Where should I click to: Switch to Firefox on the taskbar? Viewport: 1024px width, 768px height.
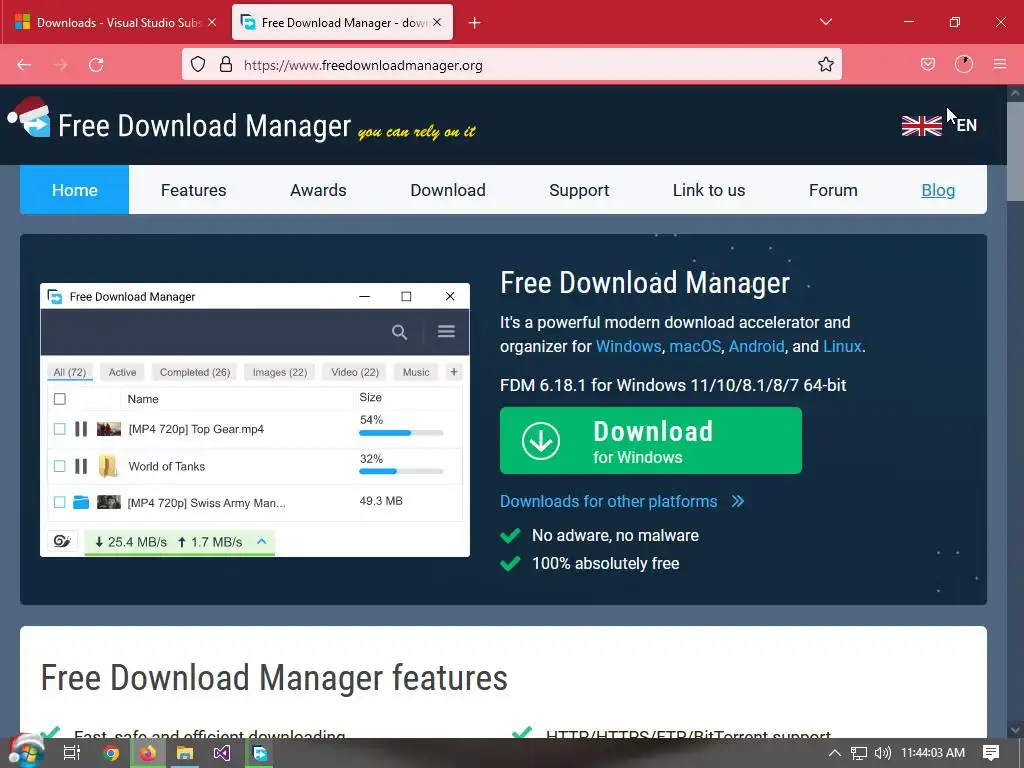point(148,753)
